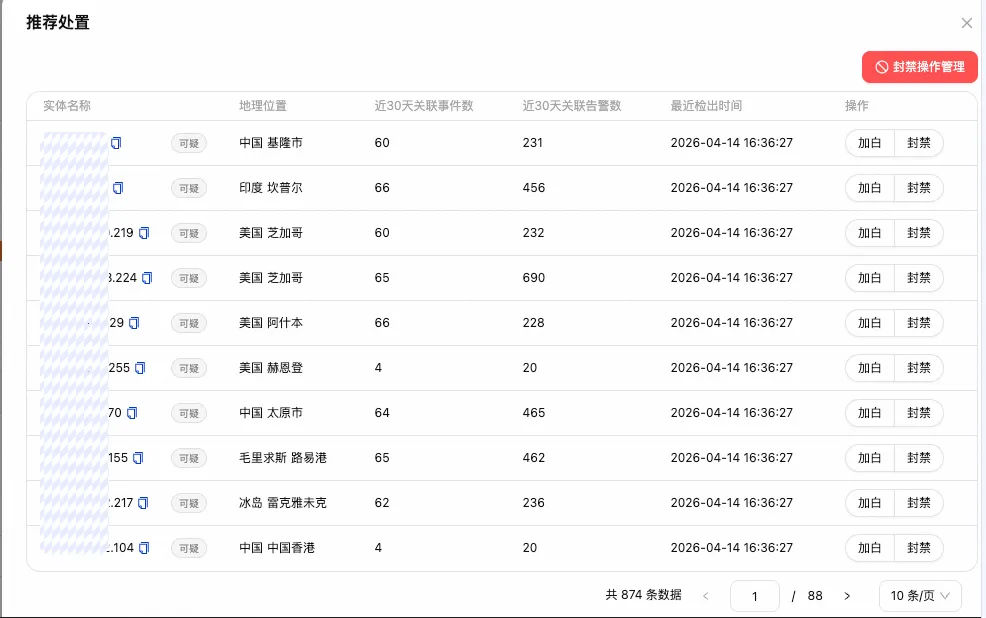The width and height of the screenshot is (986, 618).
Task: Select the alert count 690
Action: tap(534, 278)
